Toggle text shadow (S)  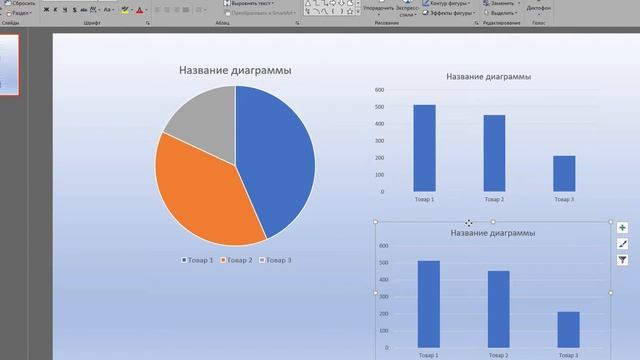(x=74, y=10)
